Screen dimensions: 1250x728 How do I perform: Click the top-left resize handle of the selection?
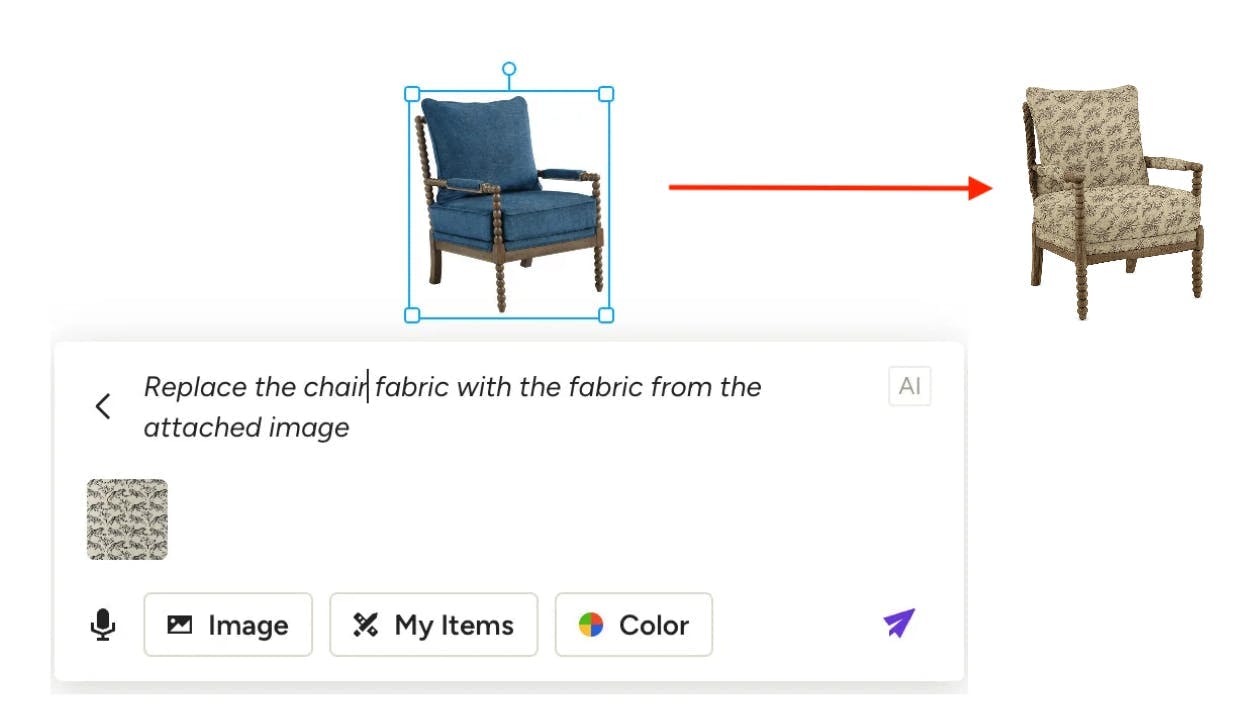(x=411, y=94)
